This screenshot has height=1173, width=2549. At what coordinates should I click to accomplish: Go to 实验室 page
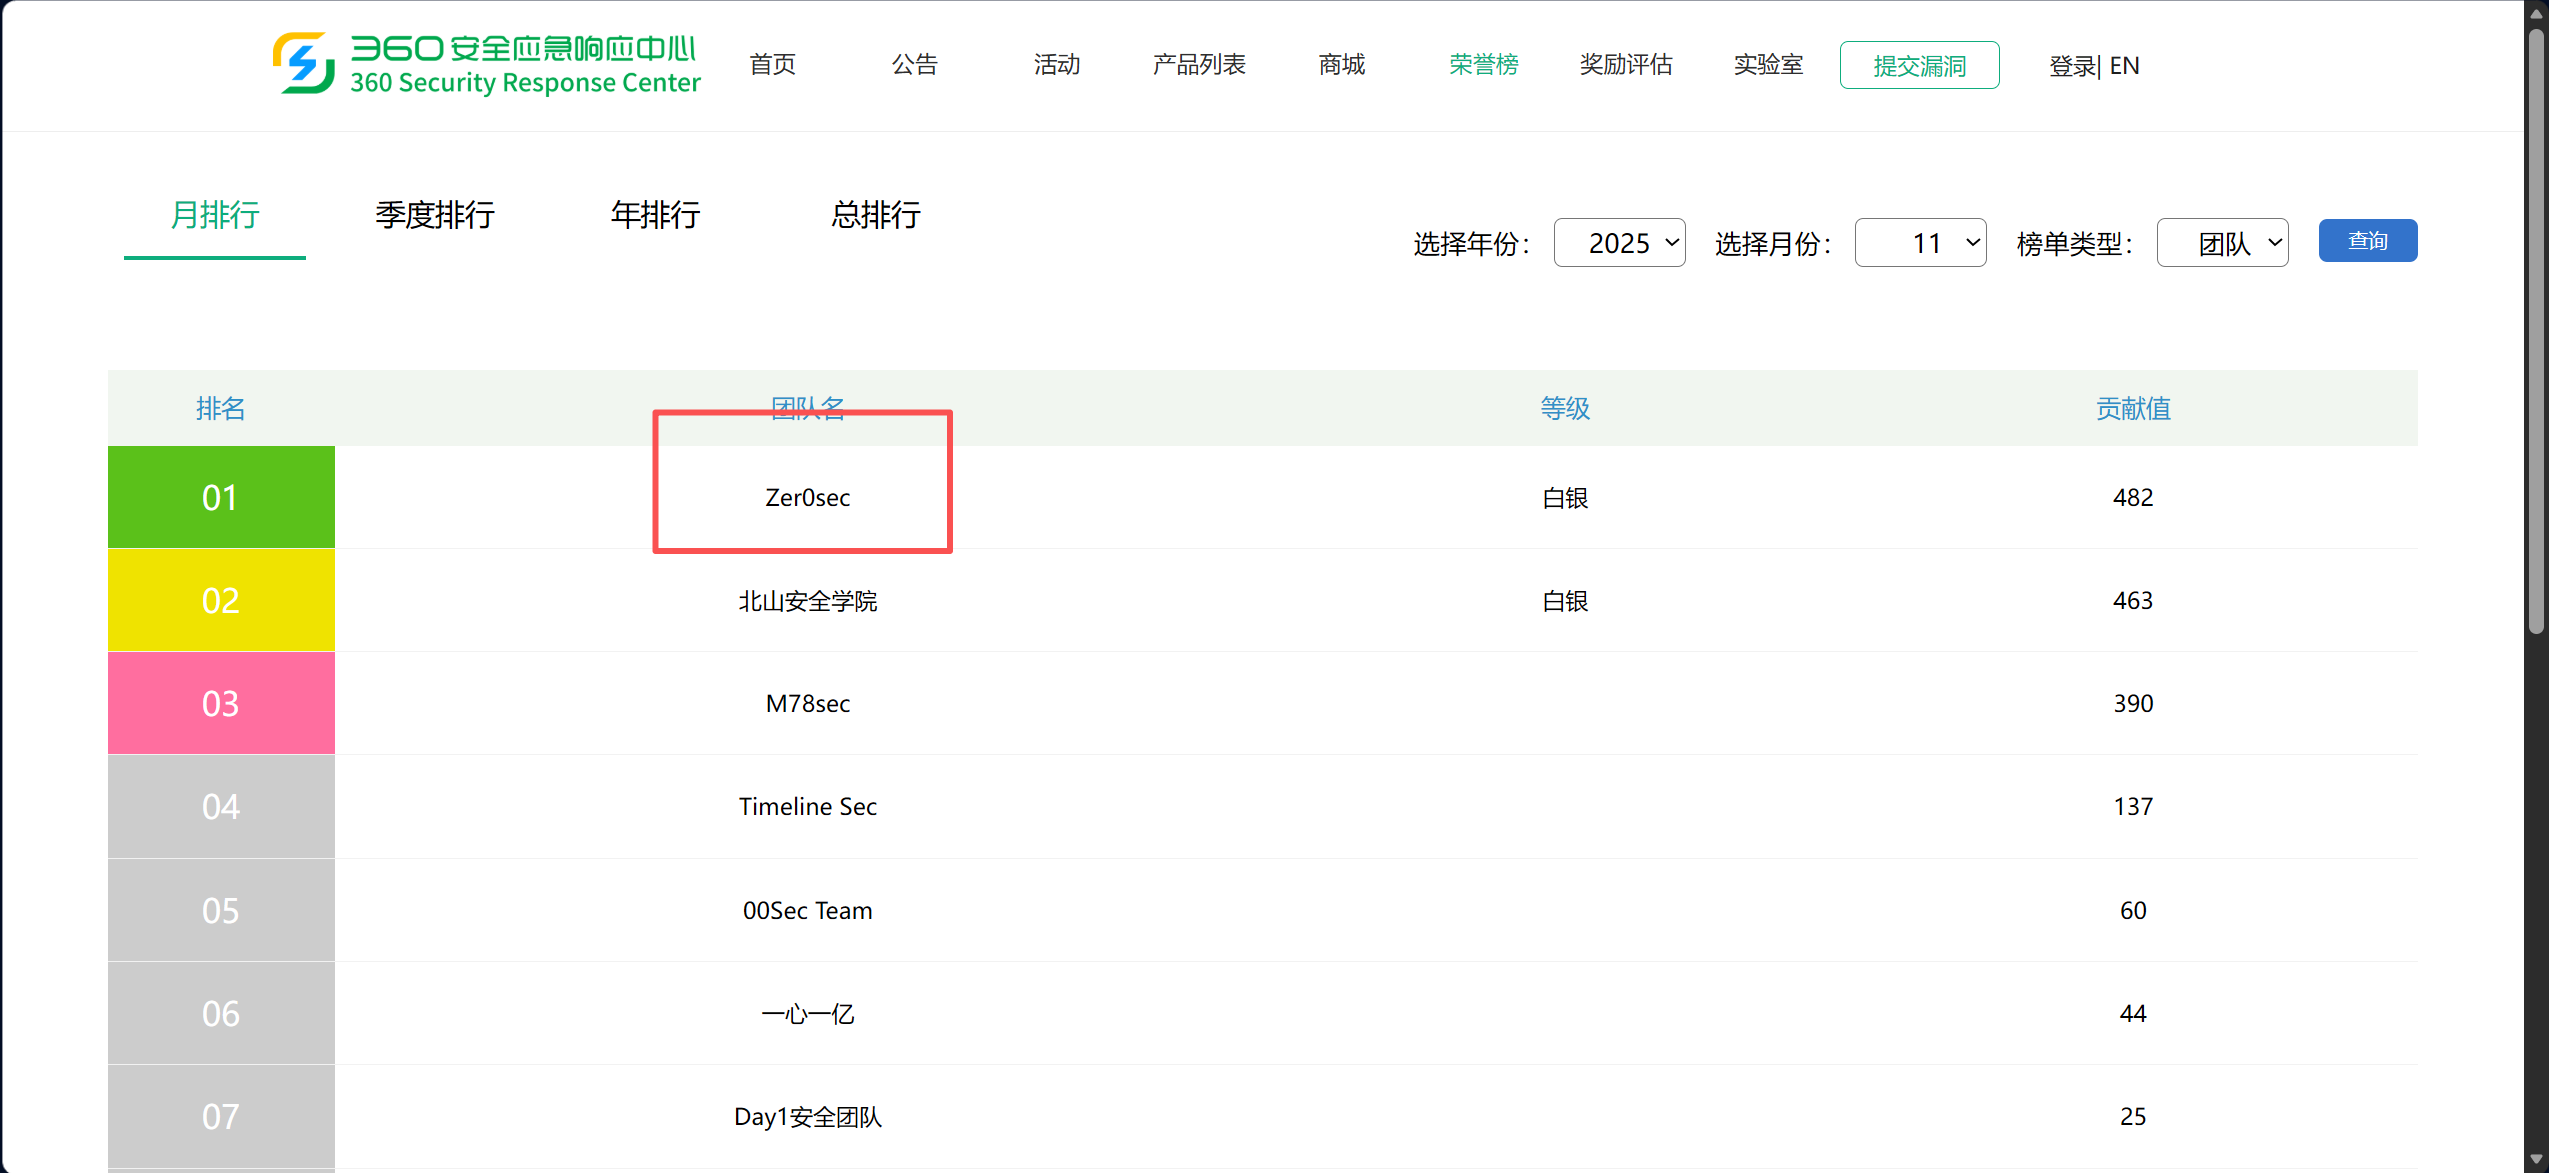[1768, 65]
